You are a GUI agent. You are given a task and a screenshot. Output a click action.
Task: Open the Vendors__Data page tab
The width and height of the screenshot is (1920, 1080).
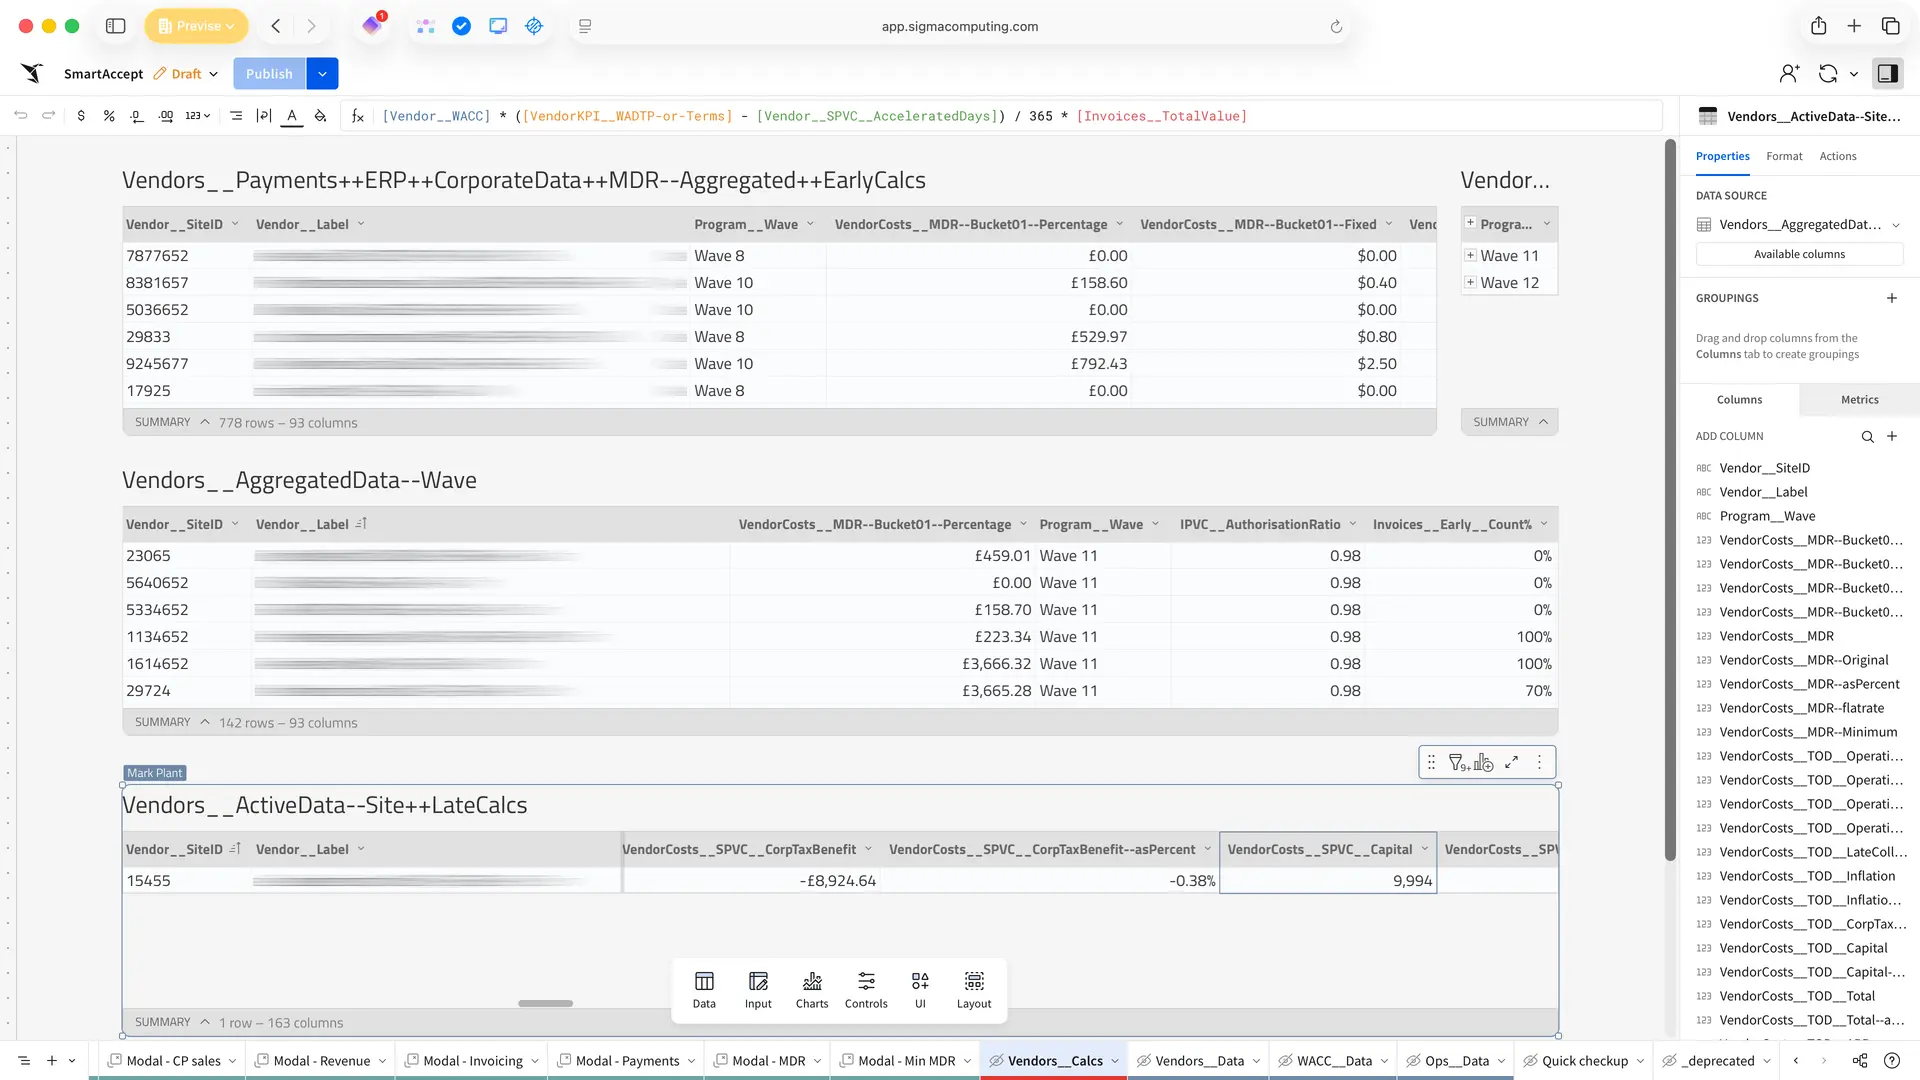click(1198, 1061)
